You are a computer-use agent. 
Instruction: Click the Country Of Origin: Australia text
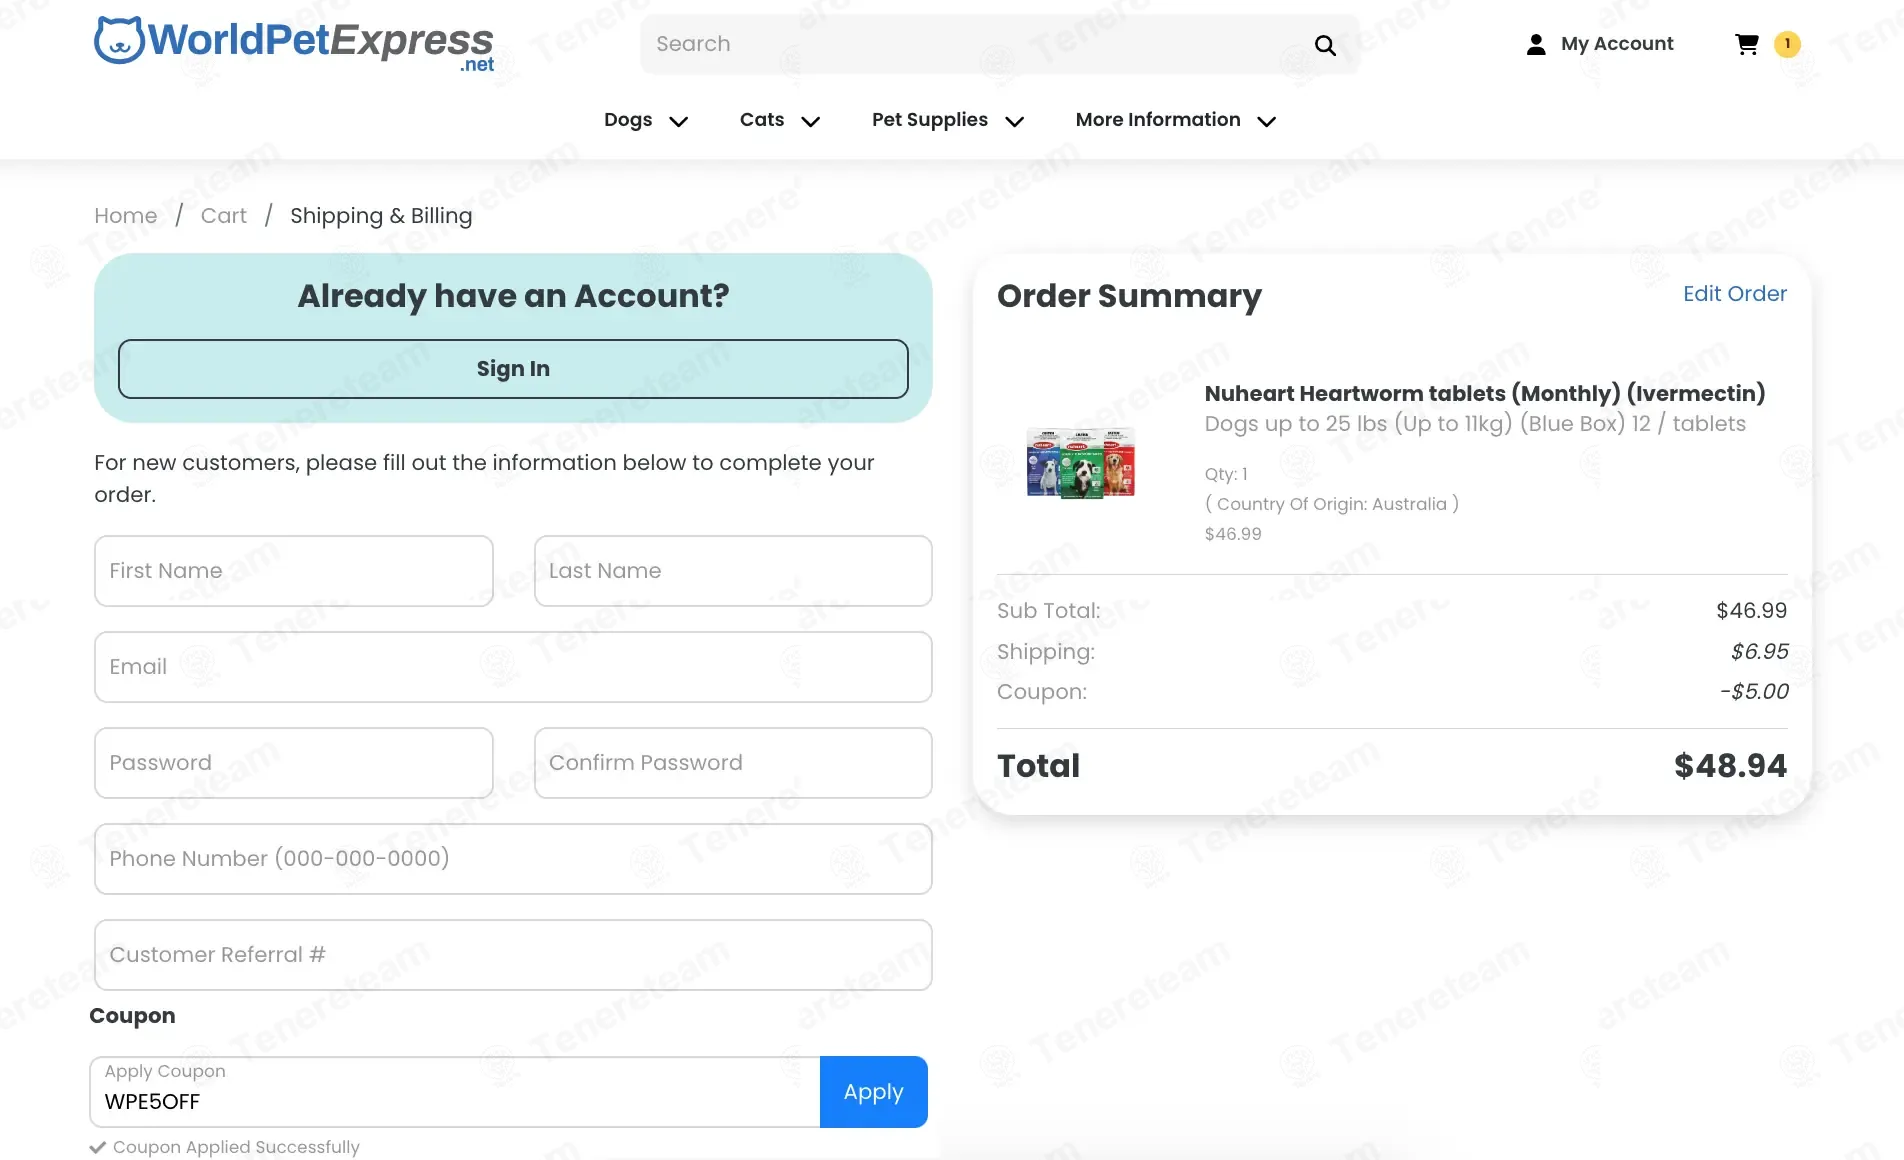coord(1332,504)
